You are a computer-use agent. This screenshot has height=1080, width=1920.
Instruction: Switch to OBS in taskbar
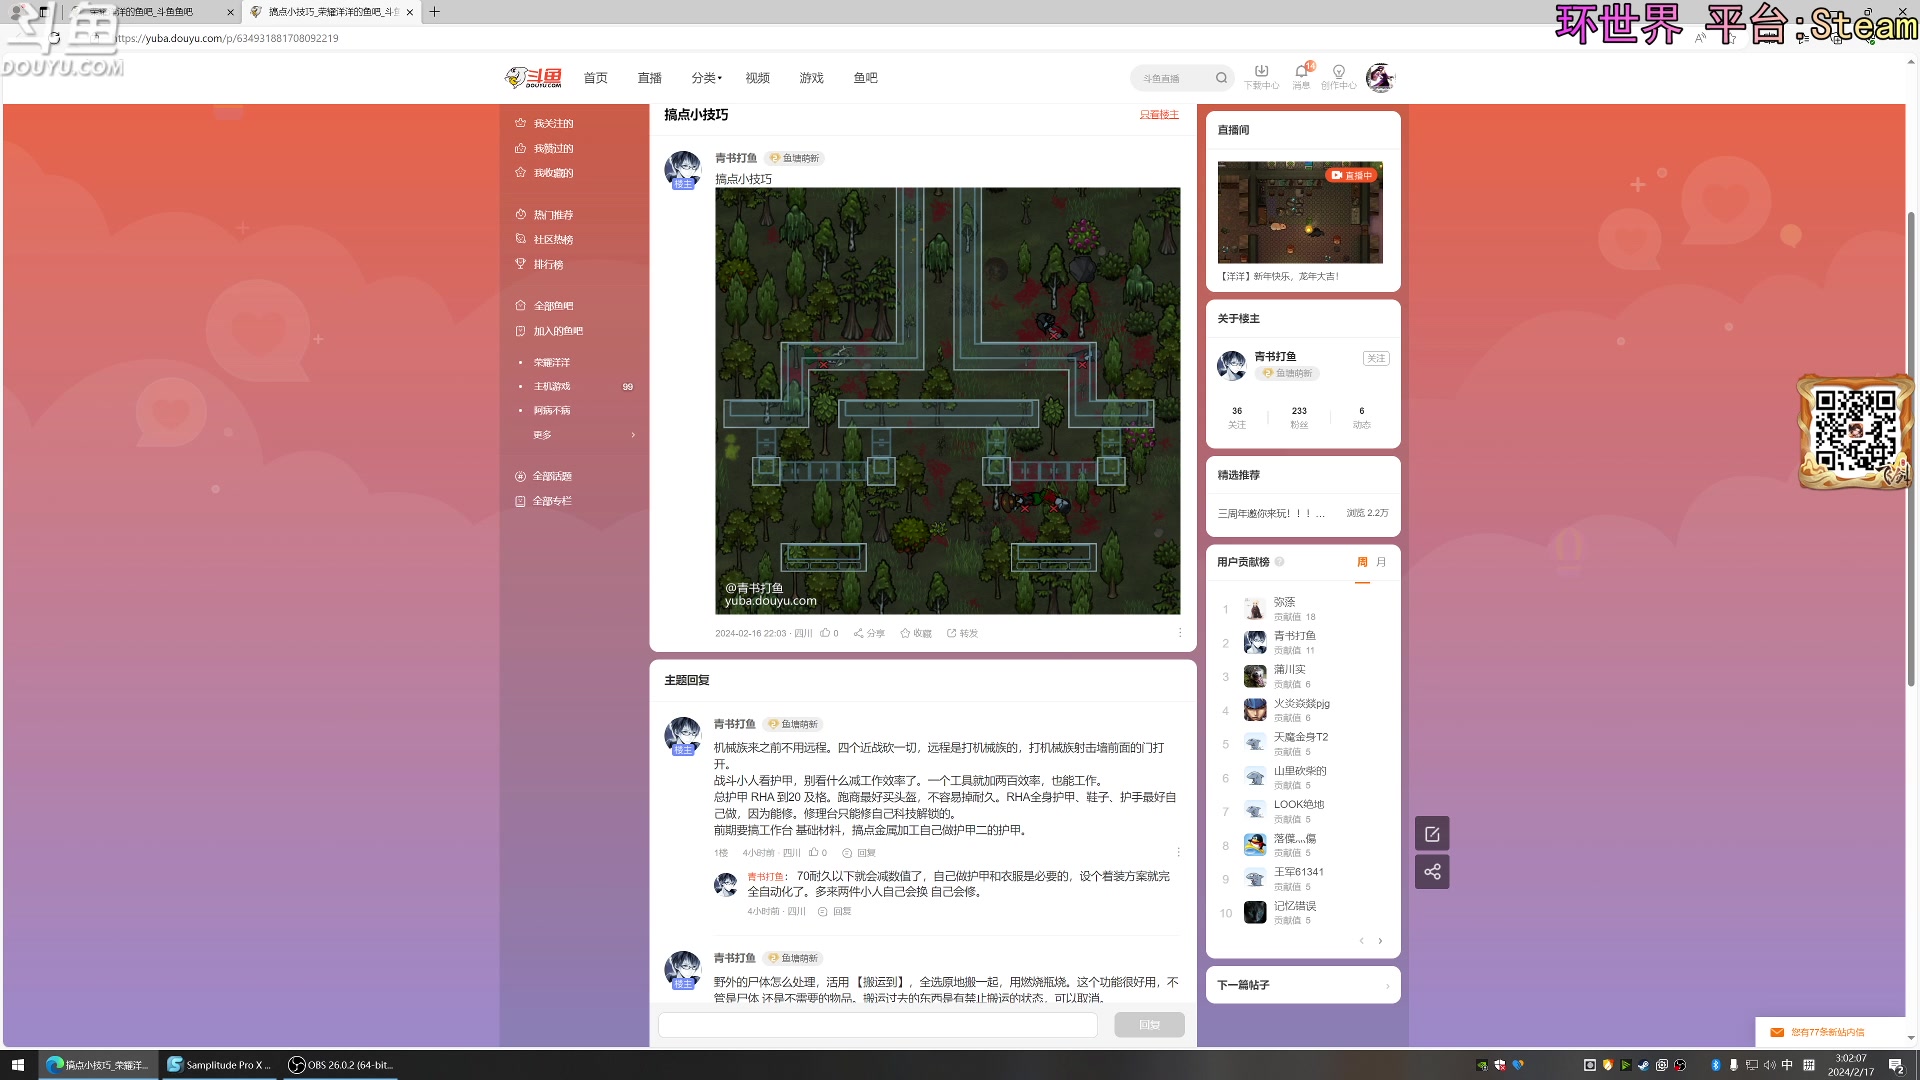(x=342, y=1065)
